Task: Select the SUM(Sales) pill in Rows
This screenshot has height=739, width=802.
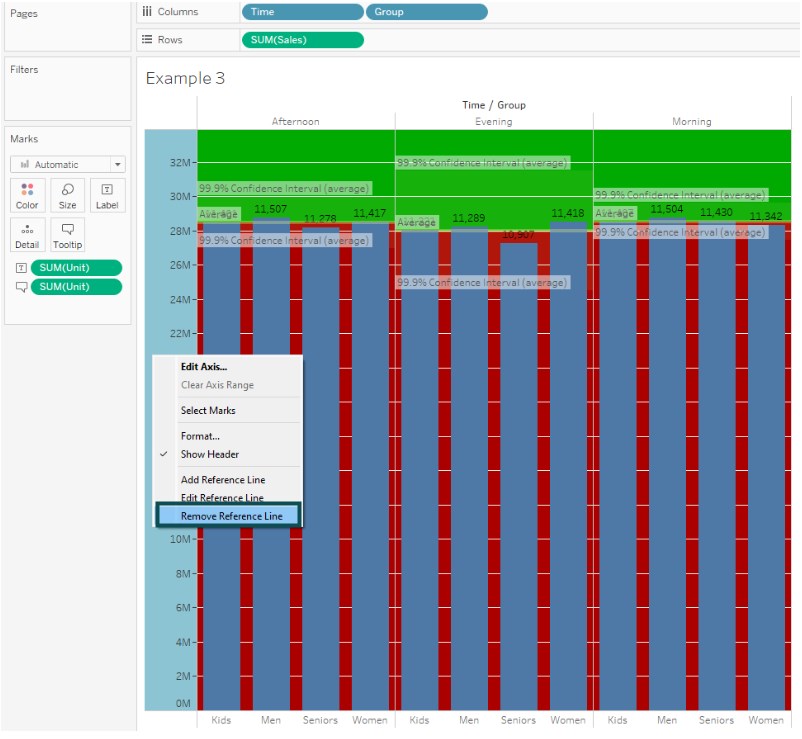Action: pyautogui.click(x=302, y=40)
